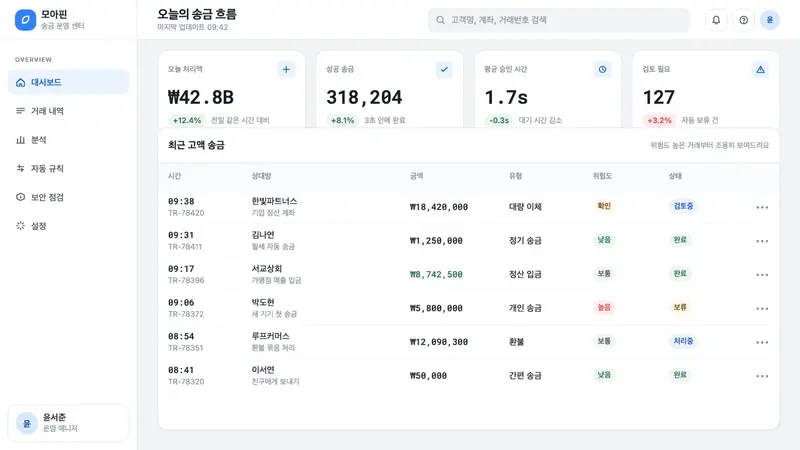Click counterparty name 서교상회
The image size is (800, 450).
[267, 268]
